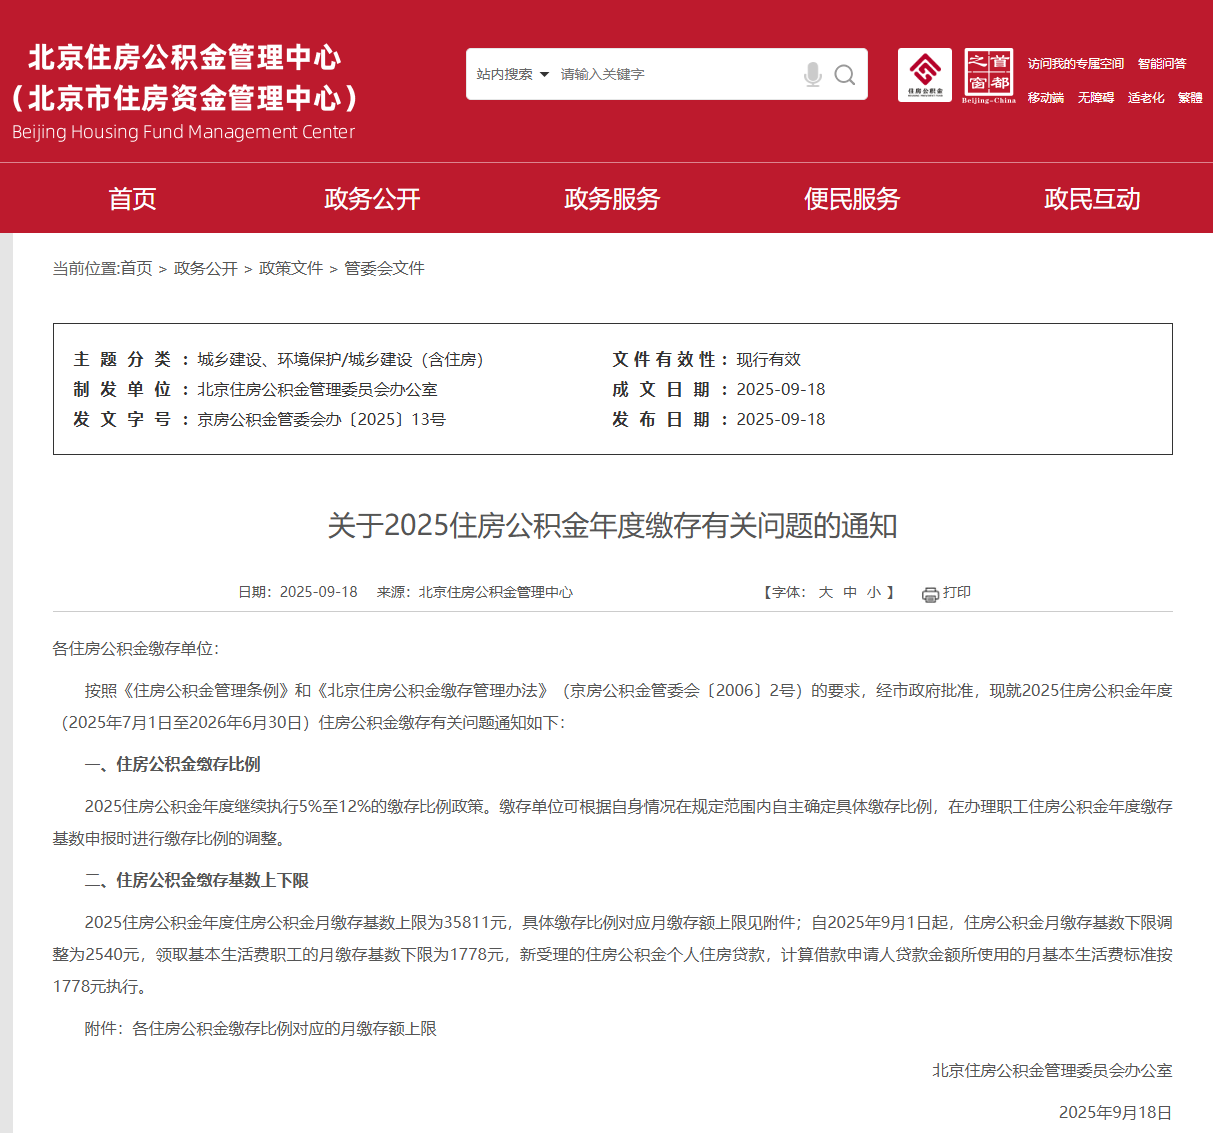This screenshot has height=1133, width=1213.
Task: Set font size to 中 (medium)
Action: [x=850, y=592]
